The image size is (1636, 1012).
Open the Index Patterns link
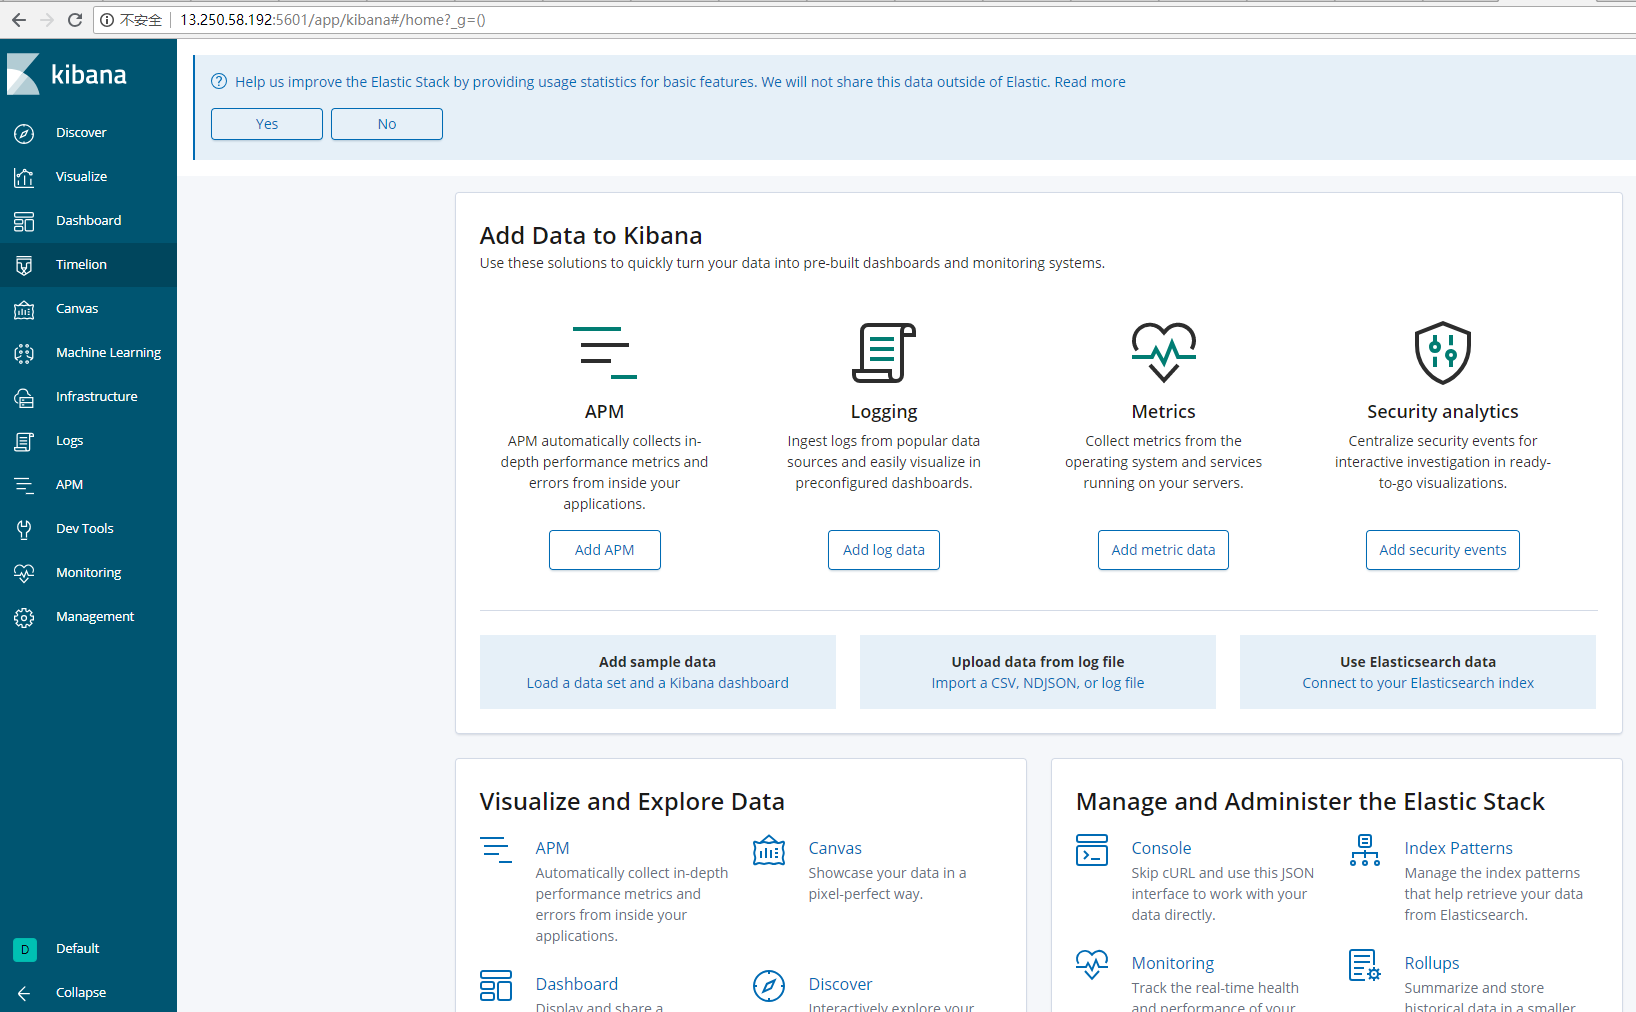click(1458, 848)
